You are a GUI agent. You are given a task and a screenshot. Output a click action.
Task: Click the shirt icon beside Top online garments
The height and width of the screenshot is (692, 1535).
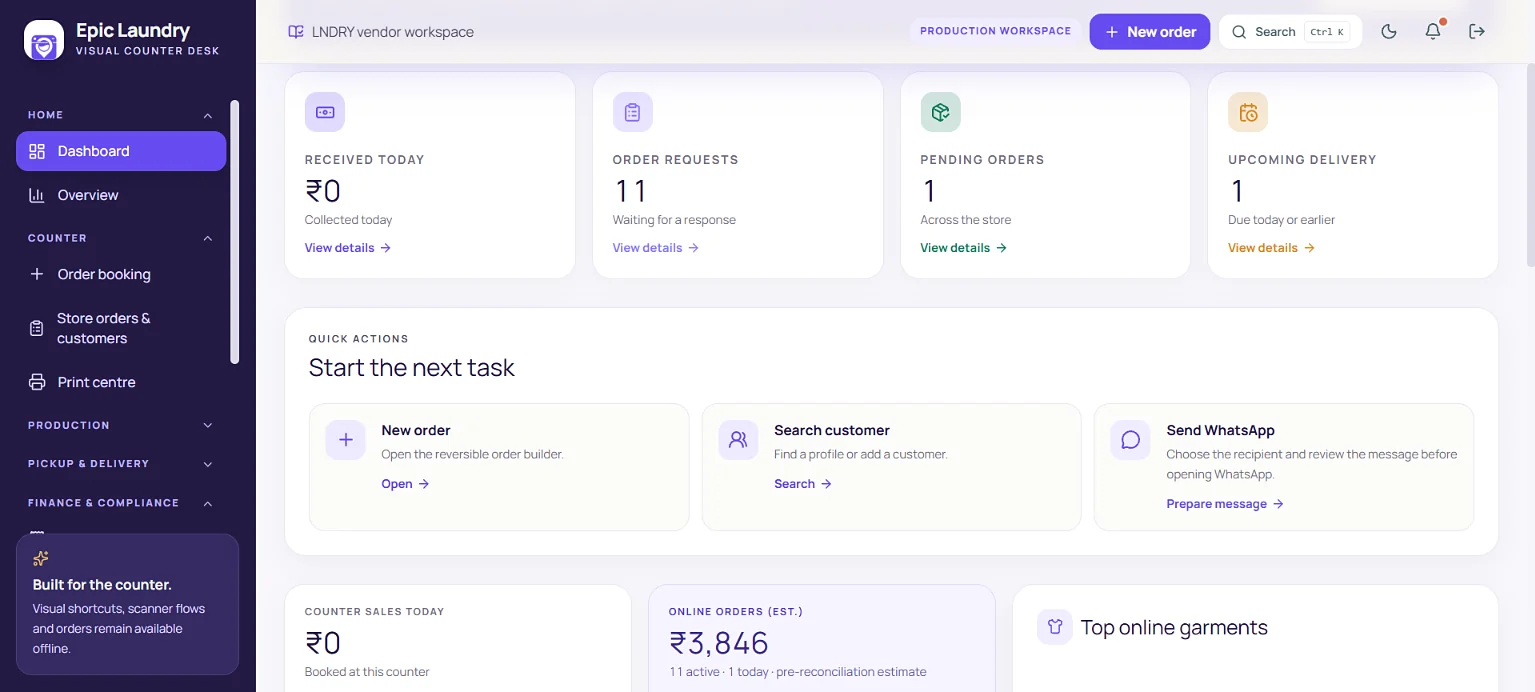(1055, 627)
